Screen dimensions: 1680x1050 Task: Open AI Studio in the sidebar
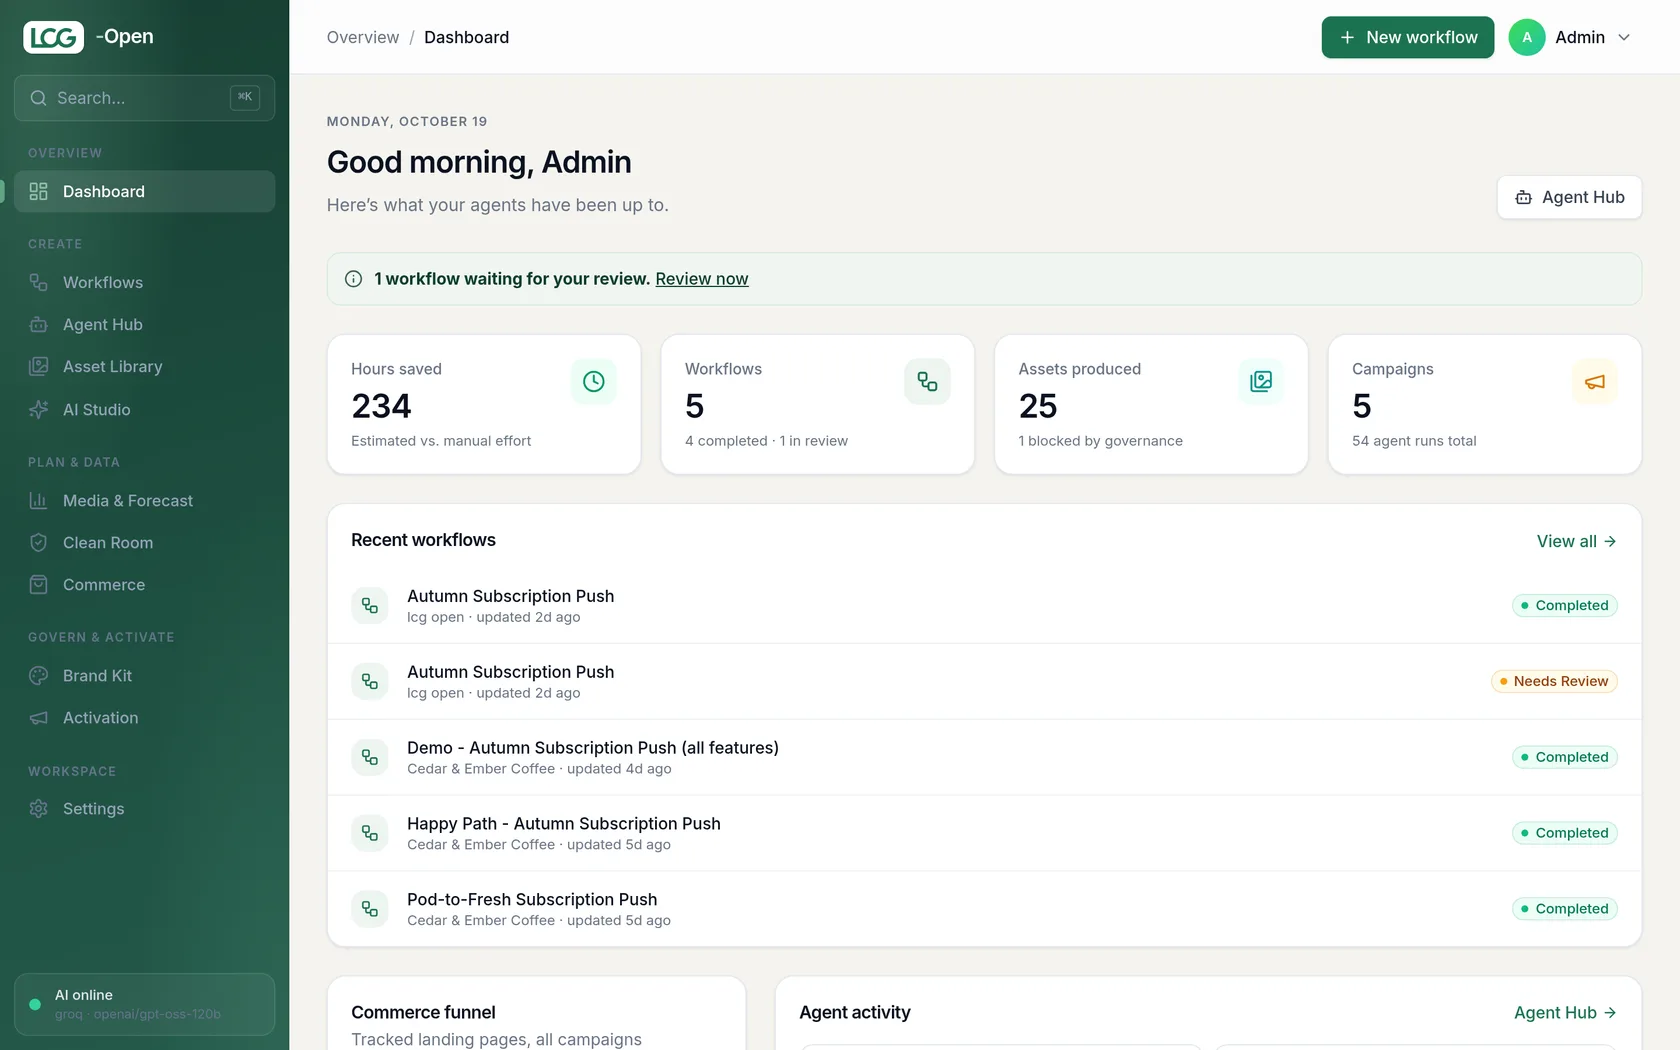tap(144, 410)
